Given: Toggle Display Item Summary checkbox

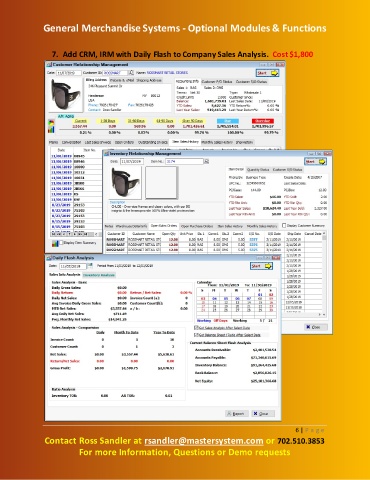Looking at the screenshot, I should tap(61, 243).
